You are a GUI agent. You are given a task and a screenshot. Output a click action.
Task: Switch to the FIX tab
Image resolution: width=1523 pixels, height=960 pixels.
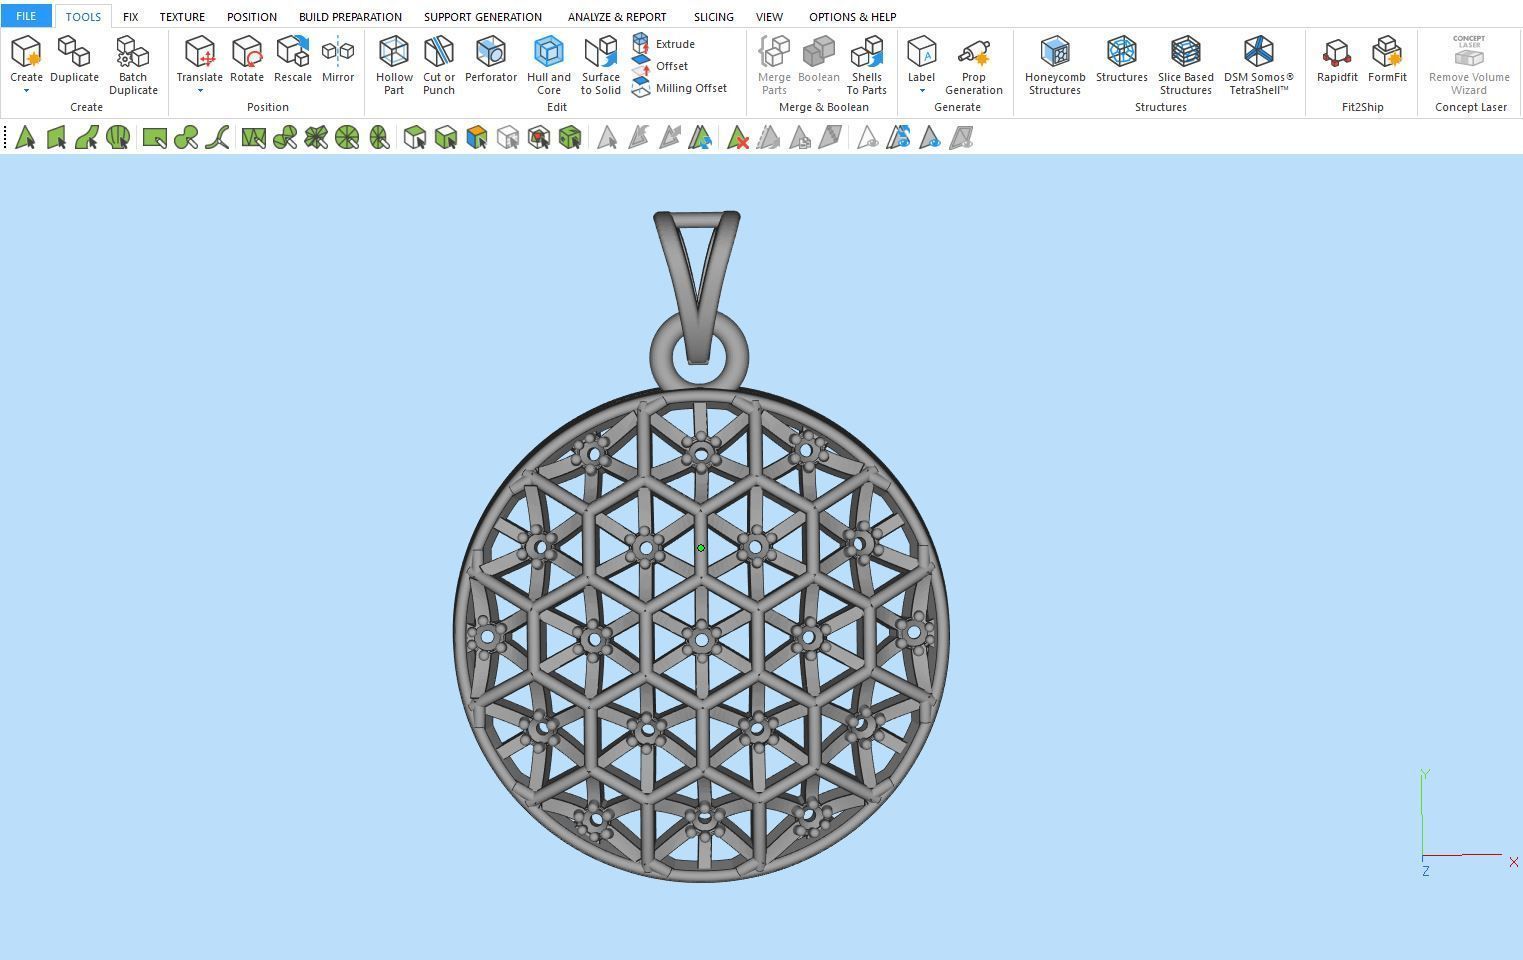tap(130, 17)
